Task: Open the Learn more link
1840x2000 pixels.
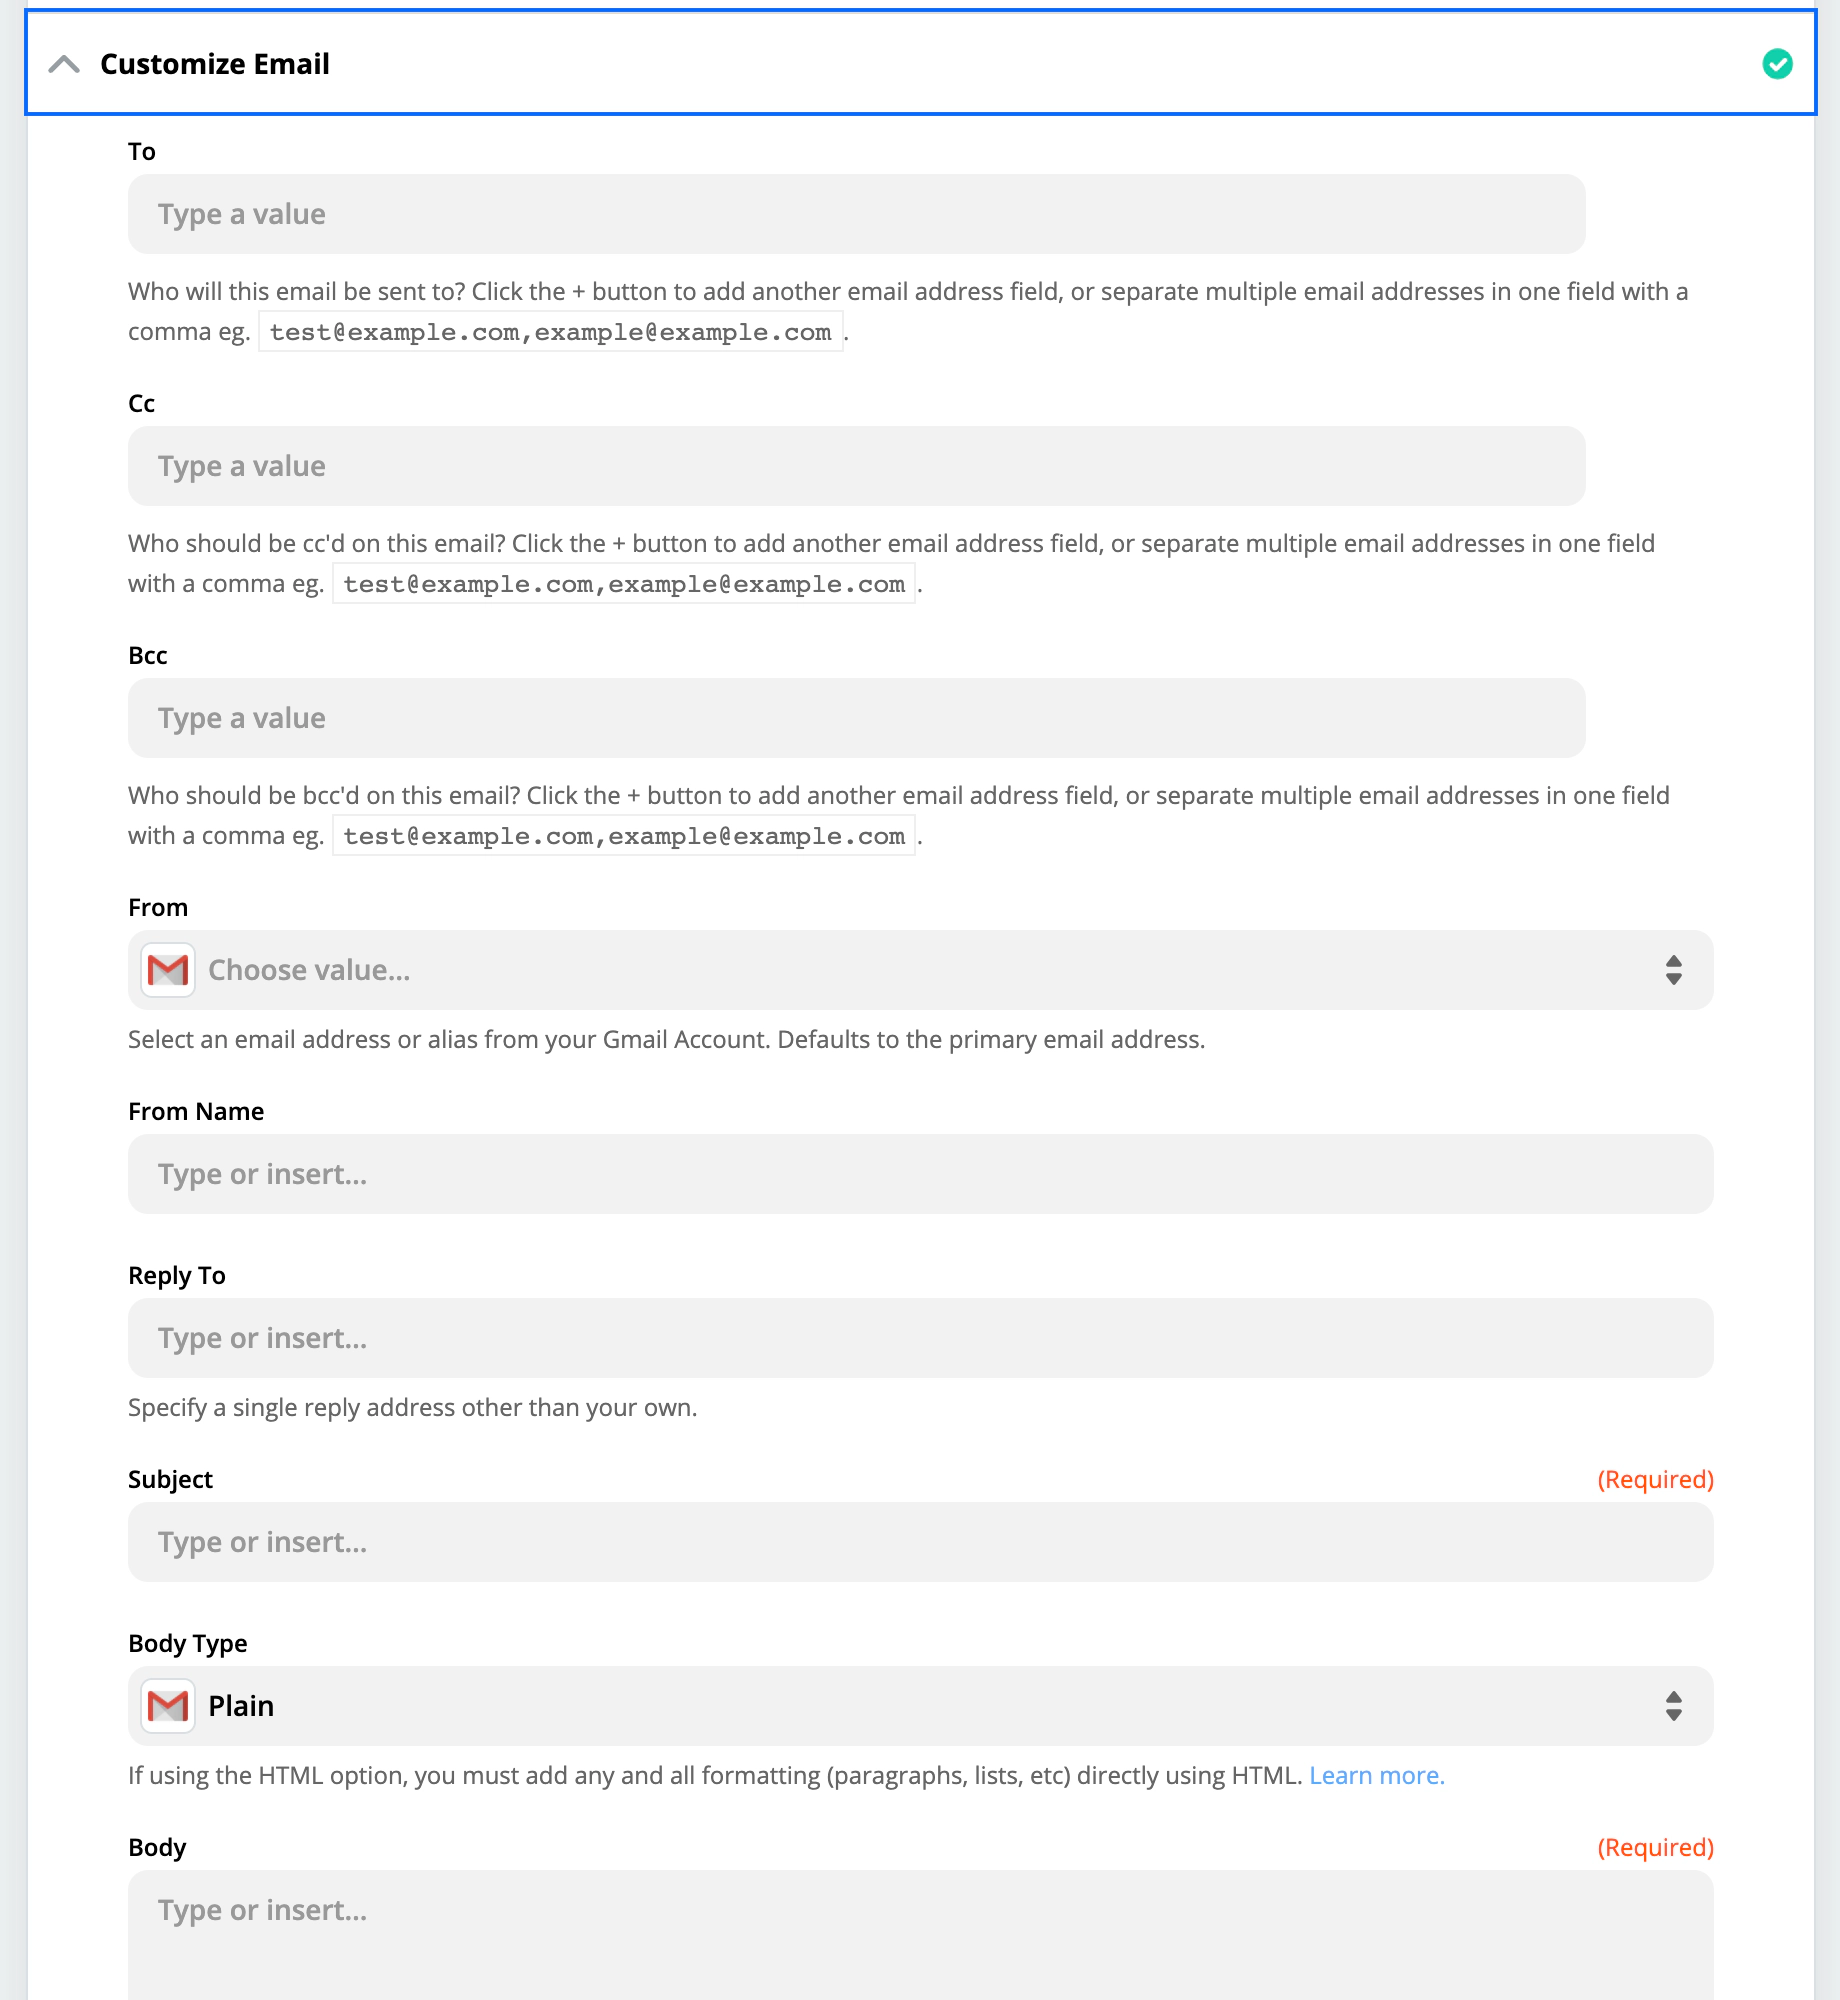Action: (1376, 1776)
